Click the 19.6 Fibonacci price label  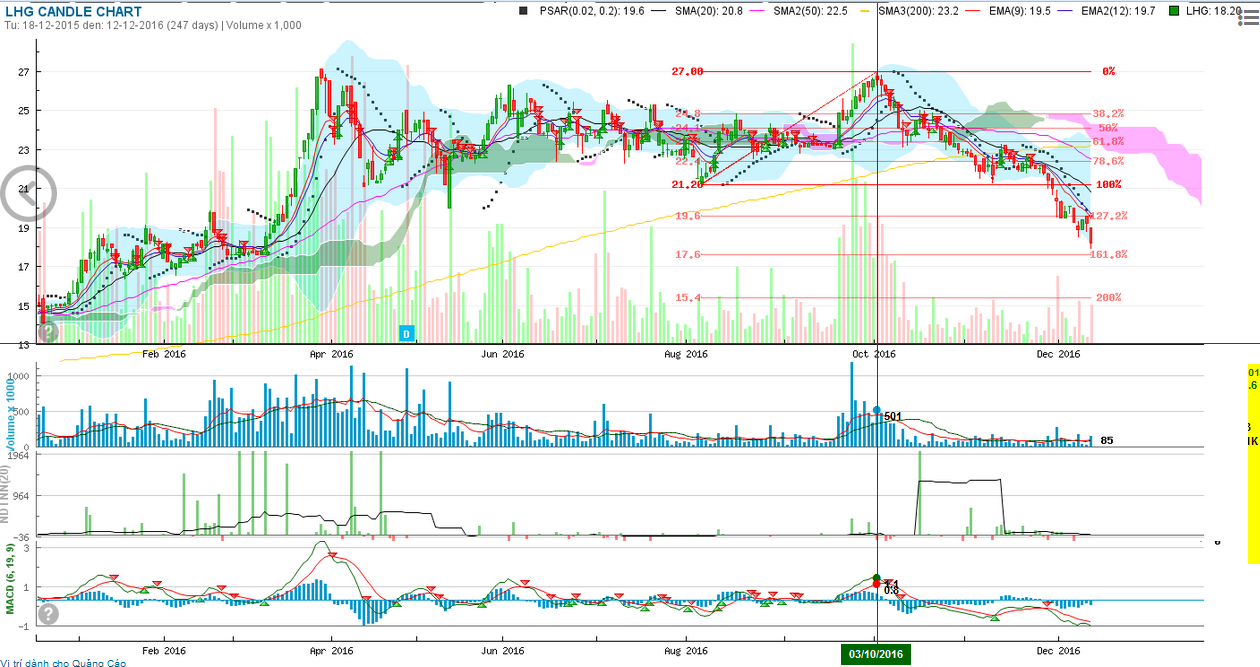tap(688, 215)
